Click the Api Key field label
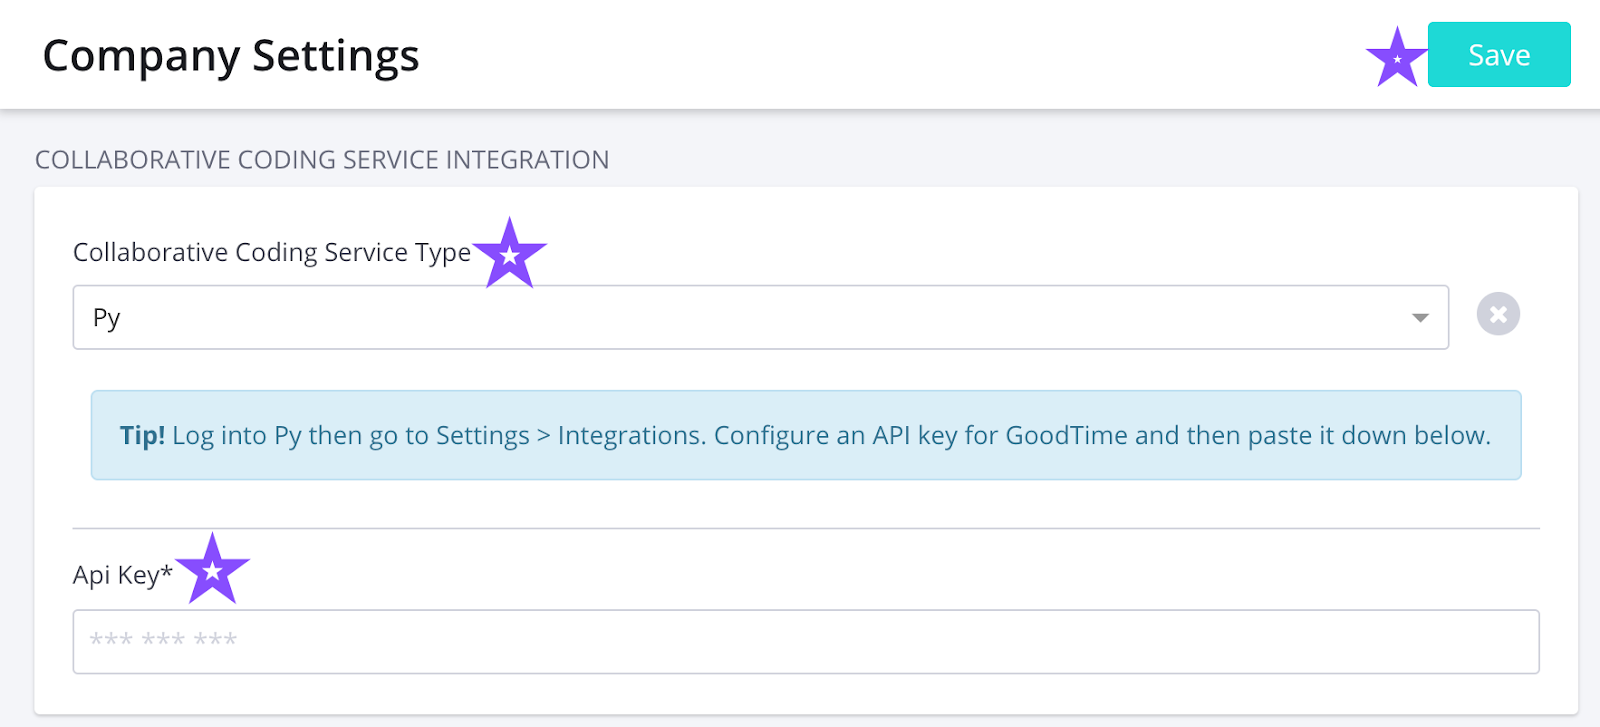The width and height of the screenshot is (1600, 727). [116, 575]
